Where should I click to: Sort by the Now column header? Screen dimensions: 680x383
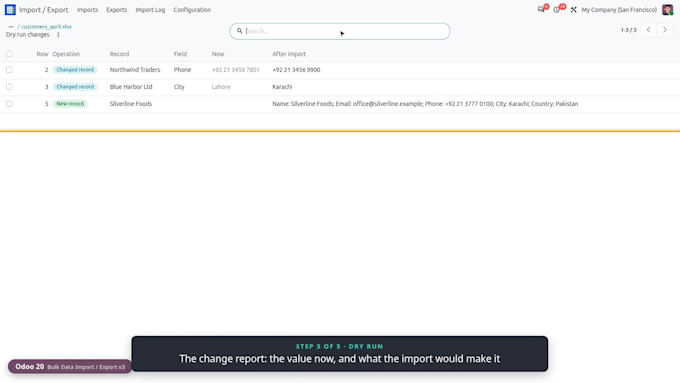pyautogui.click(x=218, y=54)
